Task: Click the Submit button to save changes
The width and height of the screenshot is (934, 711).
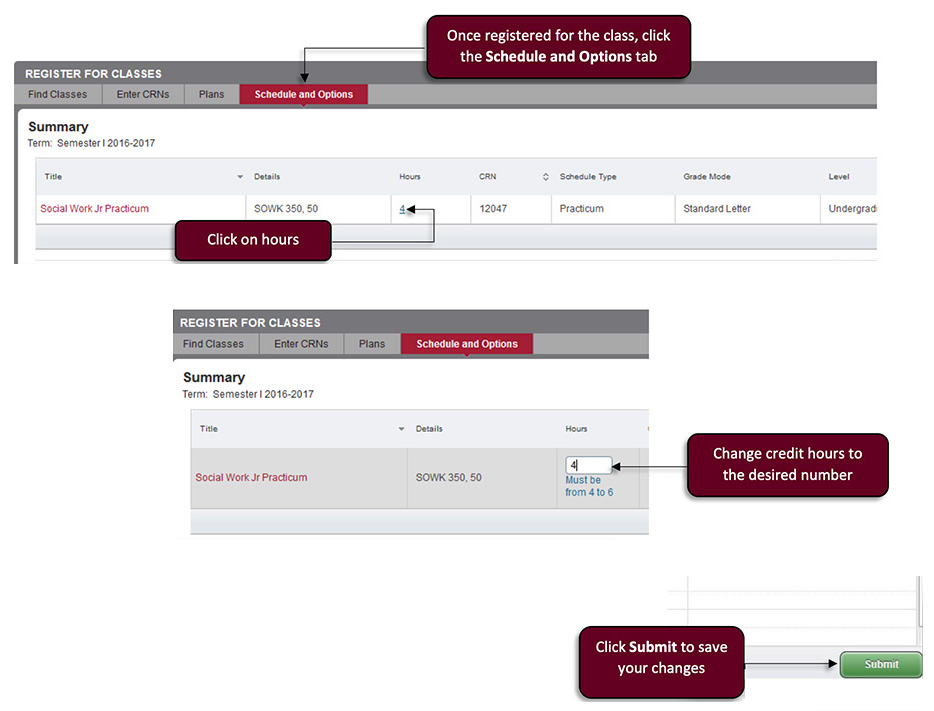Action: [880, 664]
